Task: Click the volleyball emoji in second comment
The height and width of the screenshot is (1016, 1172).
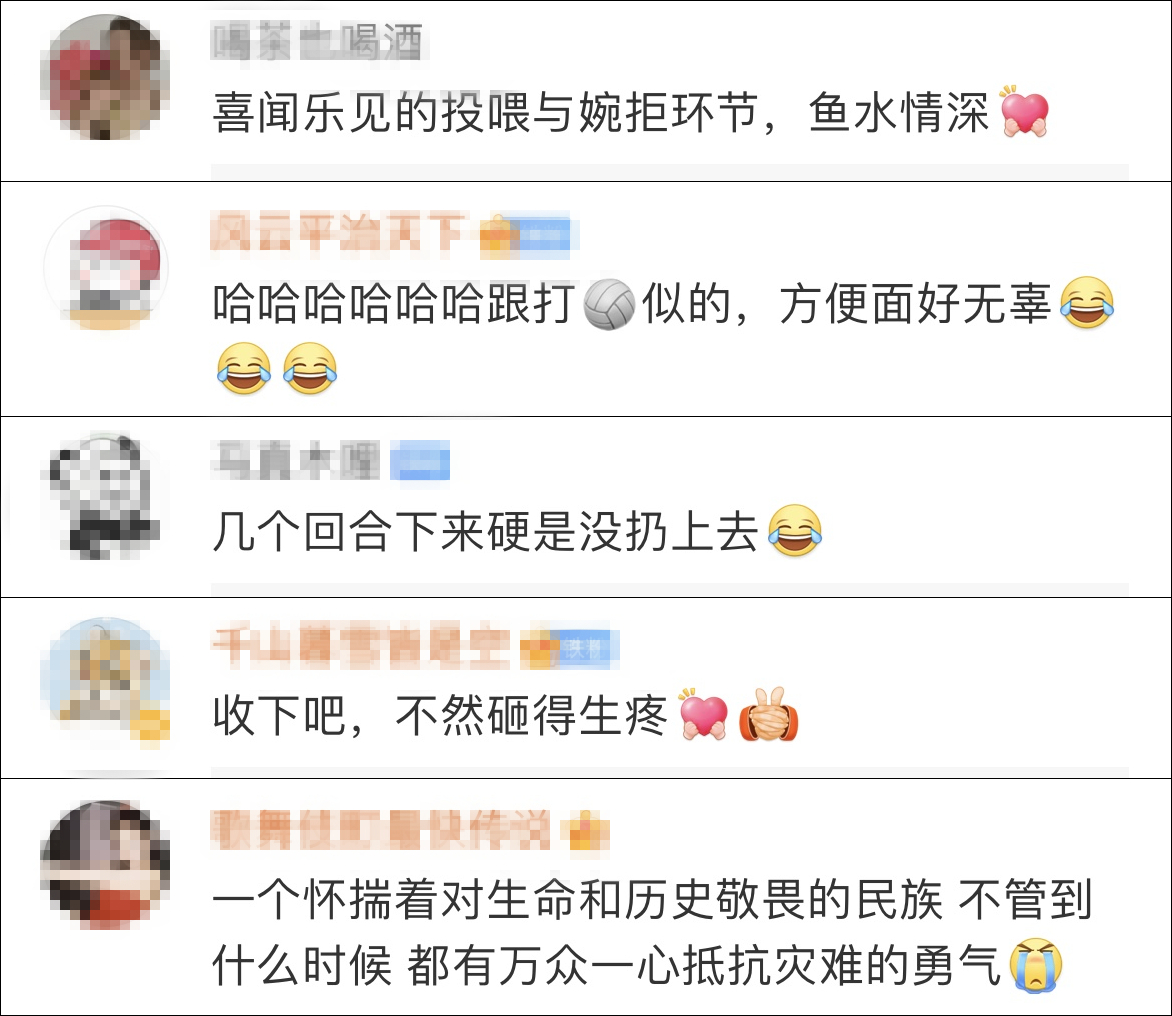Action: pos(608,304)
